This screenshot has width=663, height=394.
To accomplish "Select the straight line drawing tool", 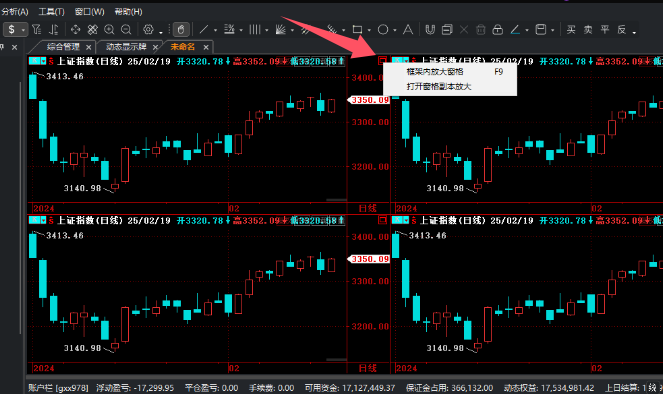I will click(x=204, y=30).
